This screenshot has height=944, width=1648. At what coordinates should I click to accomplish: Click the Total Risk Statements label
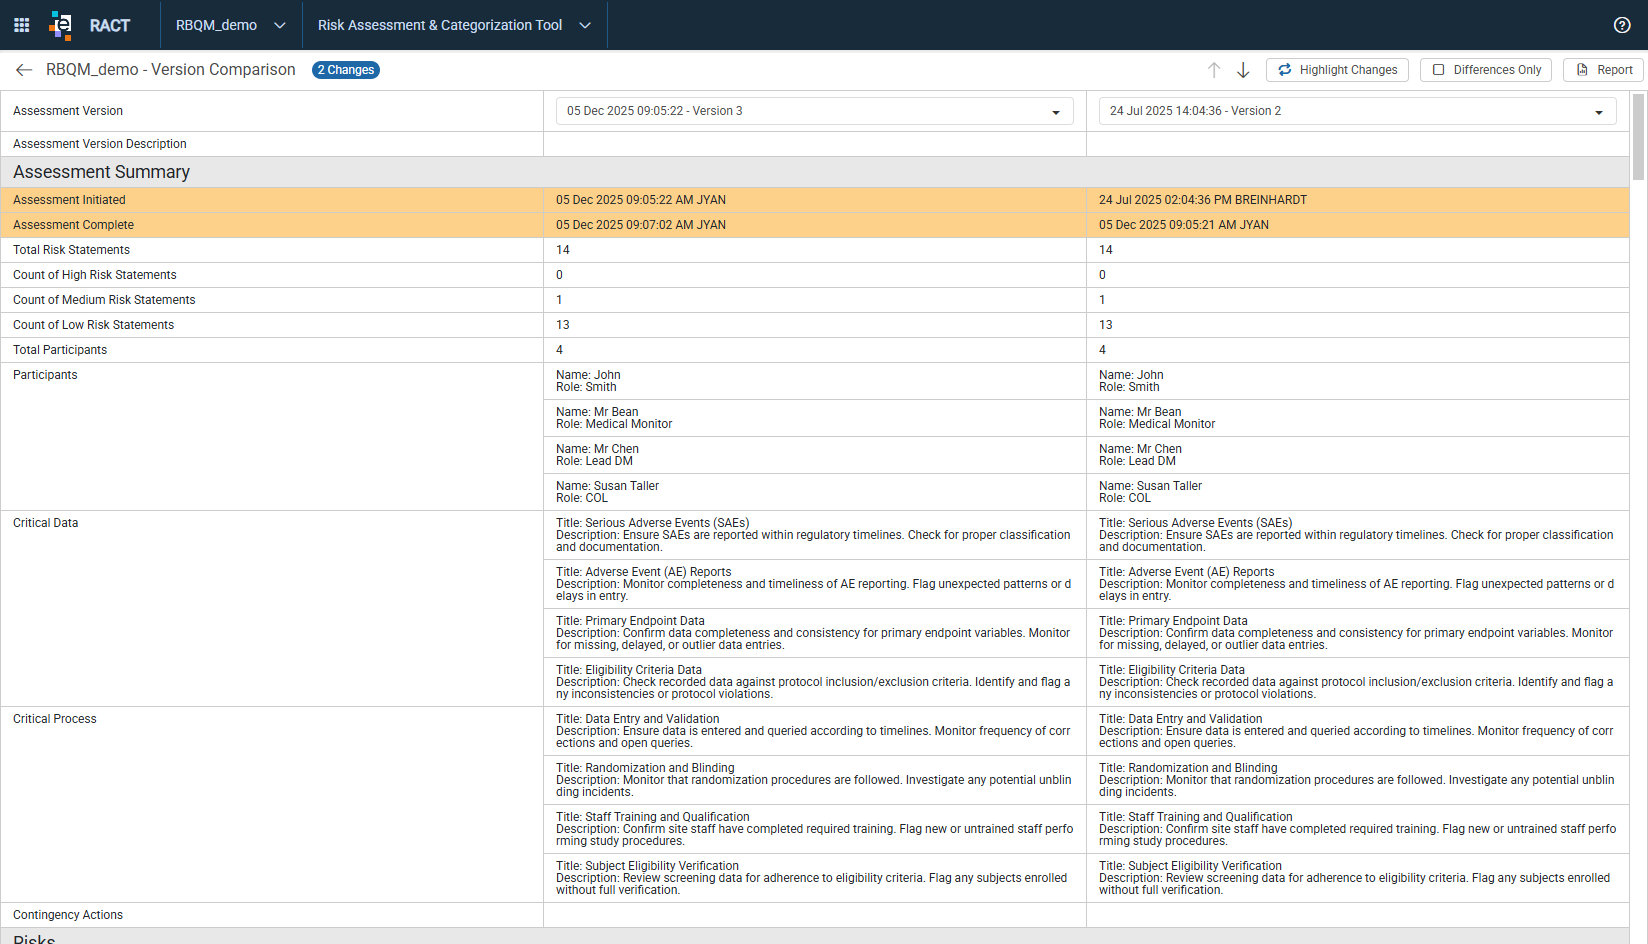pyautogui.click(x=71, y=250)
